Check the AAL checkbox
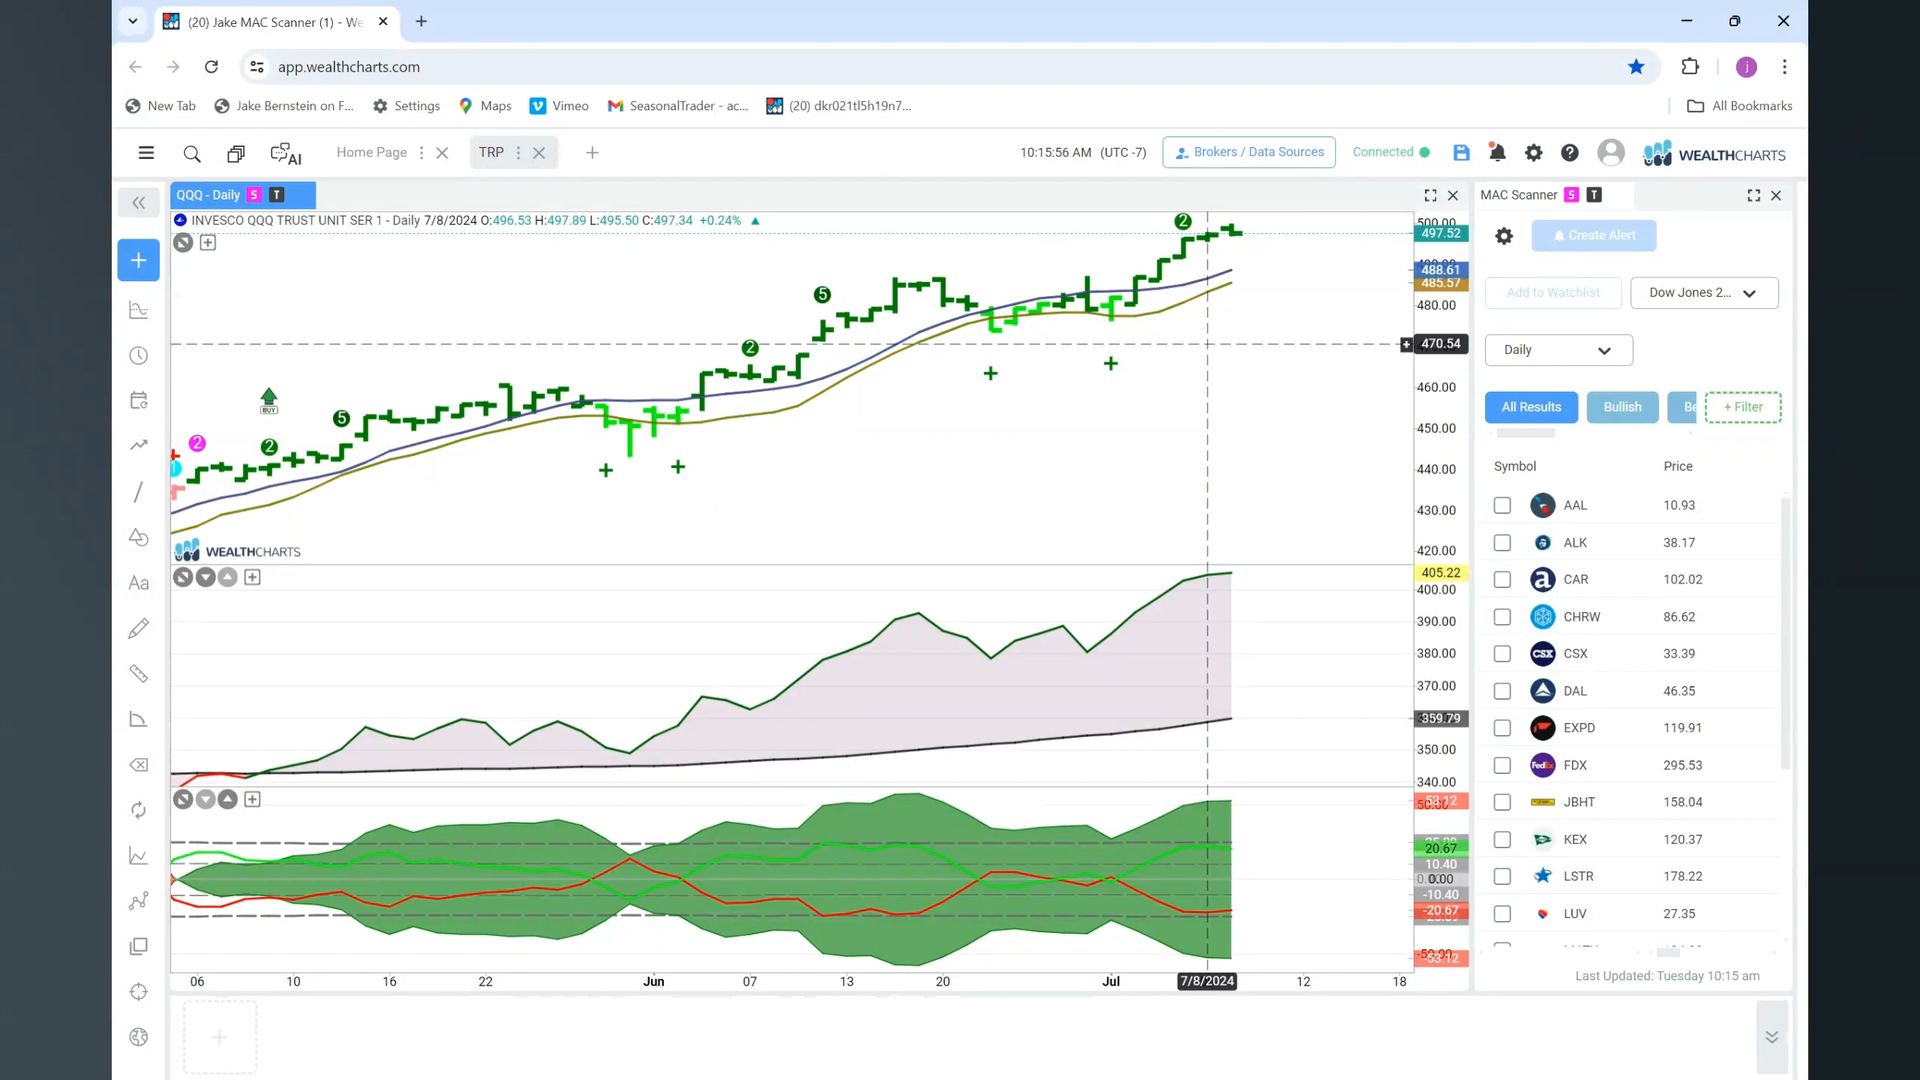The image size is (1920, 1080). click(x=1502, y=505)
